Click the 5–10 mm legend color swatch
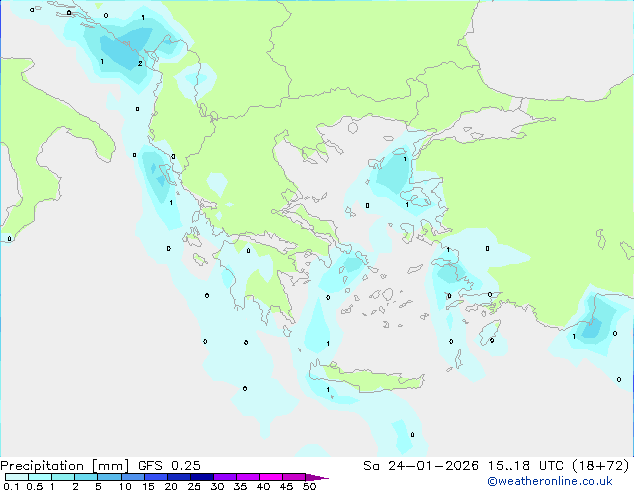634x490 pixels. pyautogui.click(x=109, y=477)
